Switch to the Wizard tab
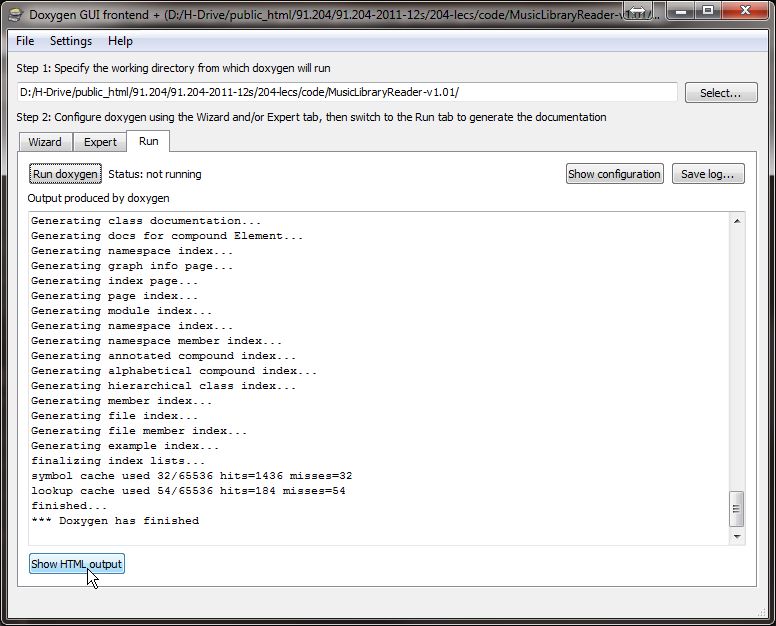The width and height of the screenshot is (776, 626). [46, 142]
